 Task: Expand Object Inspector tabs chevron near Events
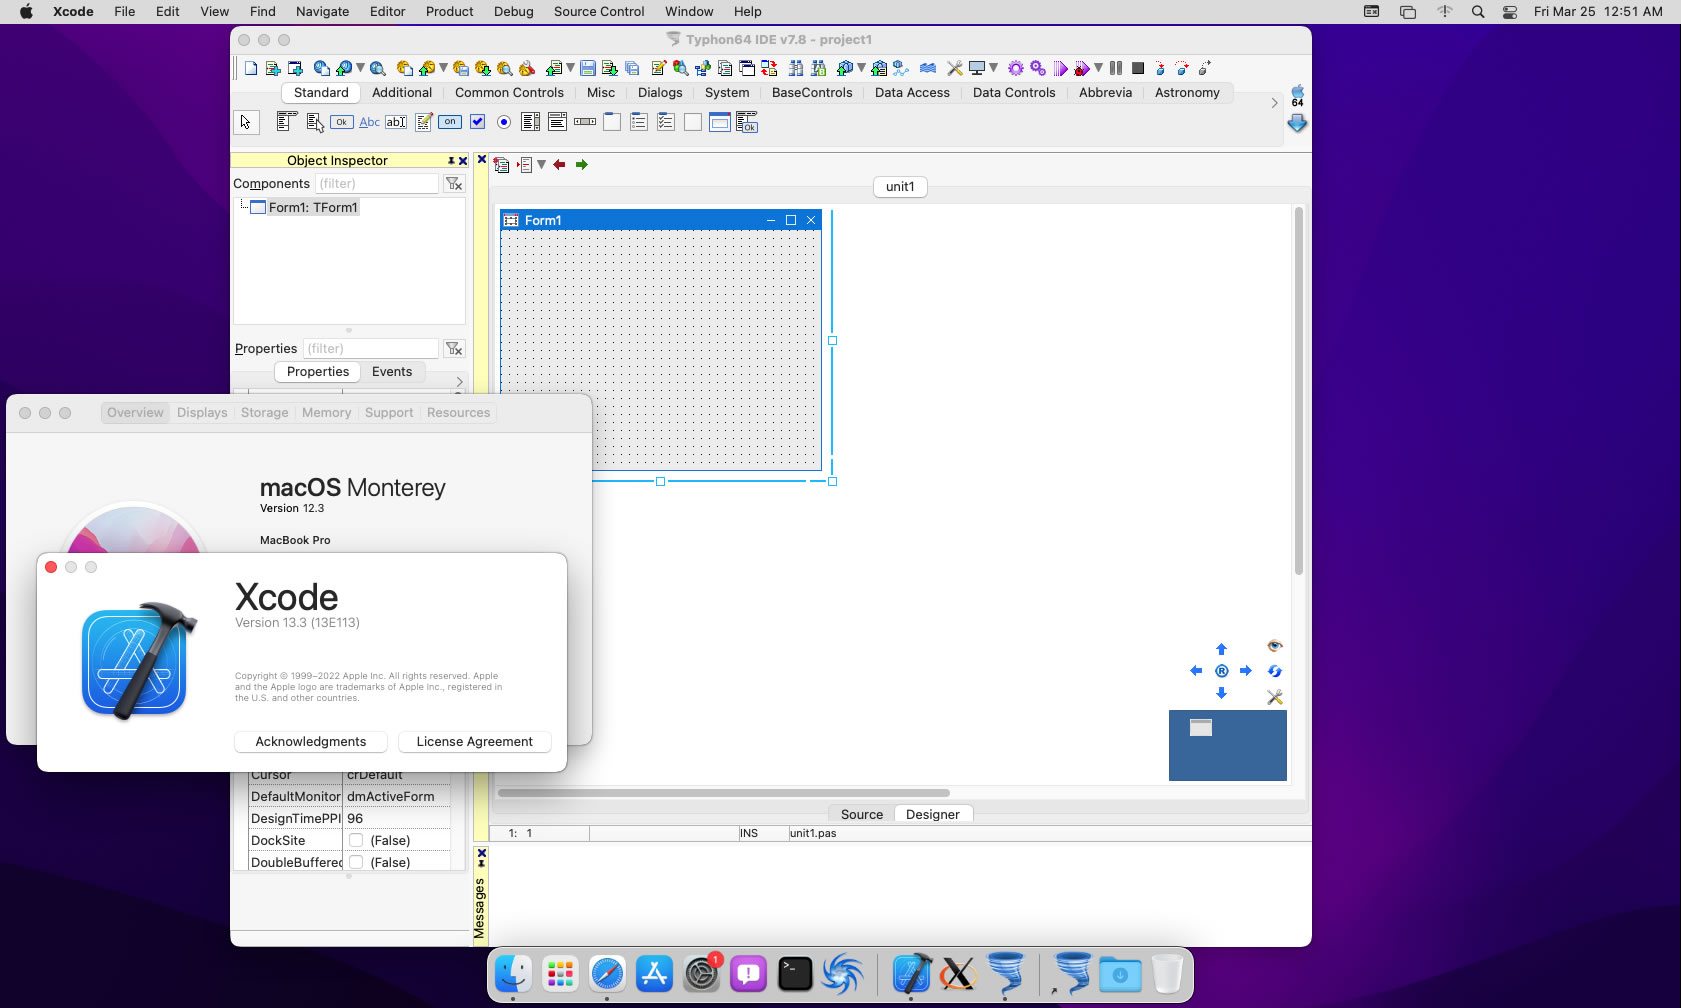click(x=459, y=382)
